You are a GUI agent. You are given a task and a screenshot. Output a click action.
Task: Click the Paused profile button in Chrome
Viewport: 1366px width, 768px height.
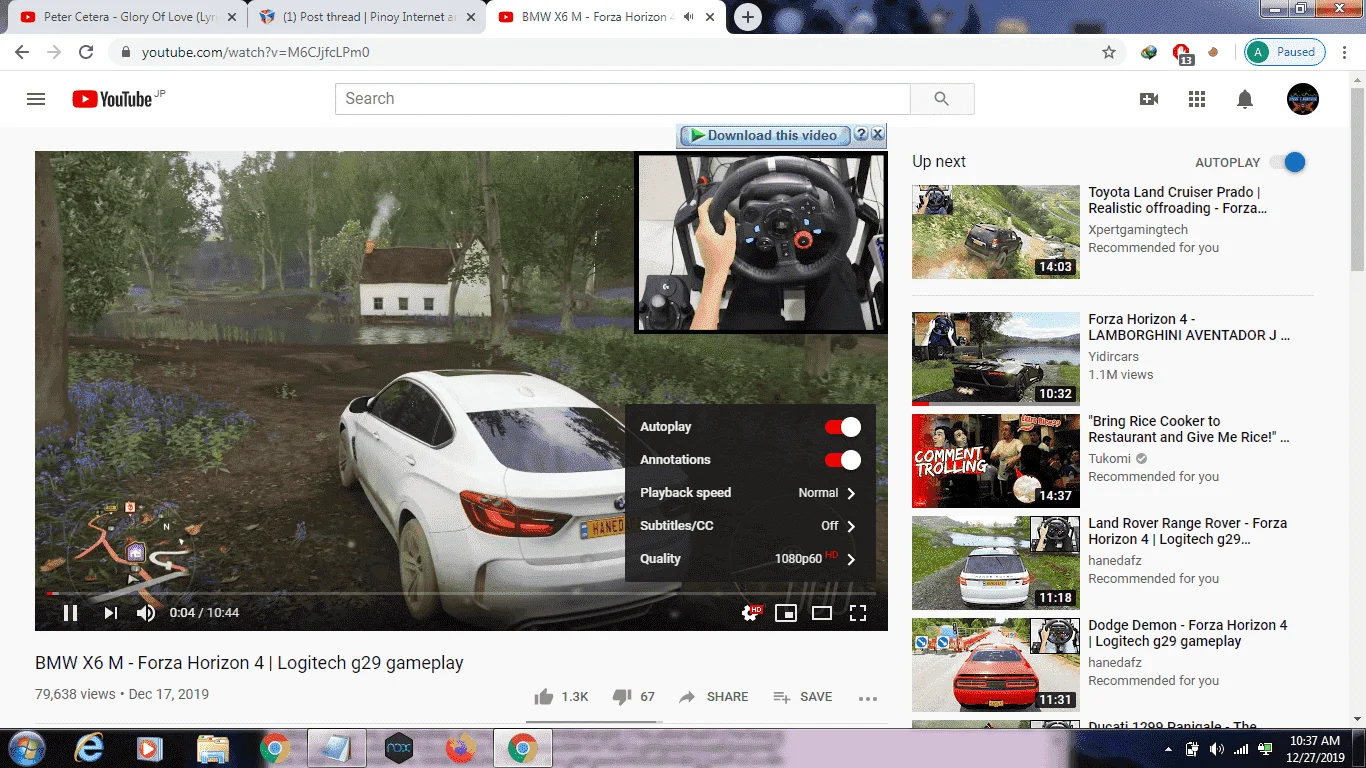point(1285,52)
